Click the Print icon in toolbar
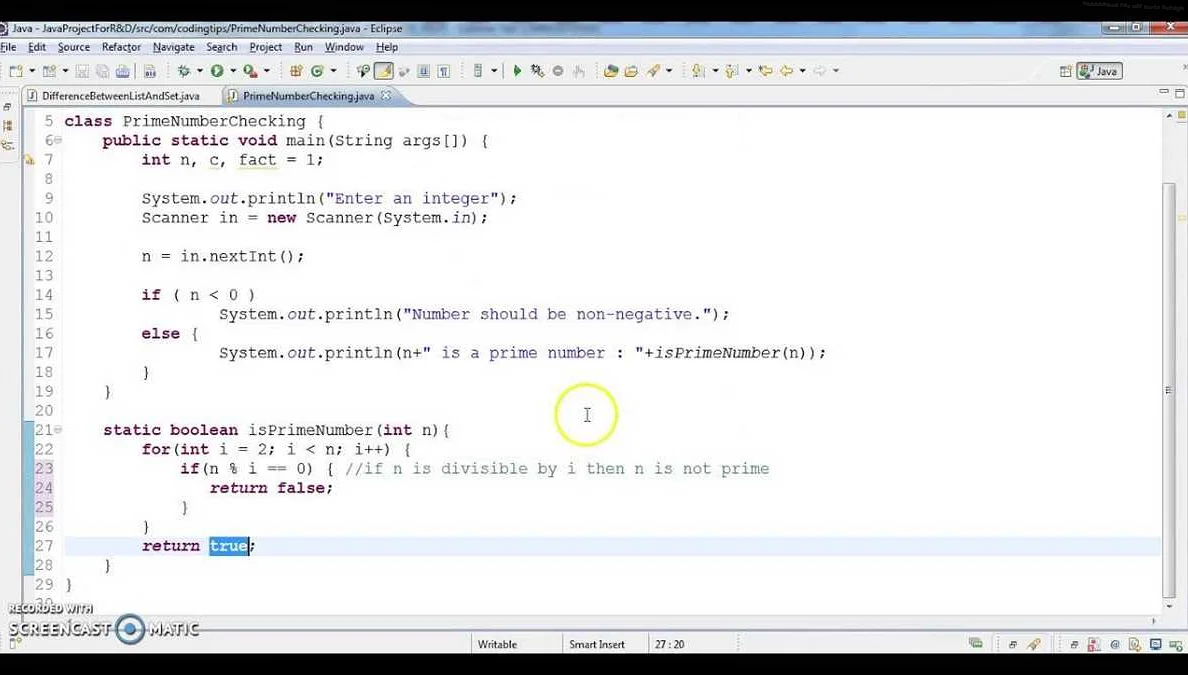This screenshot has width=1188, height=675. (122, 71)
